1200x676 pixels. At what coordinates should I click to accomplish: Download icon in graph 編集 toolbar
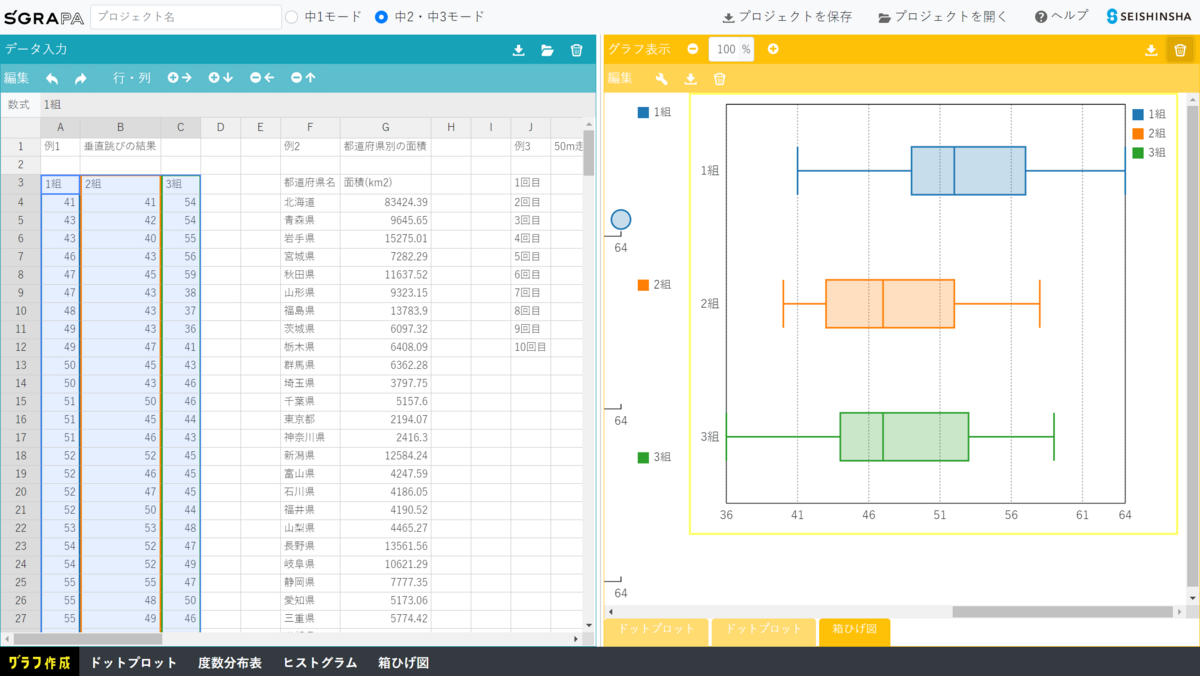pyautogui.click(x=690, y=79)
